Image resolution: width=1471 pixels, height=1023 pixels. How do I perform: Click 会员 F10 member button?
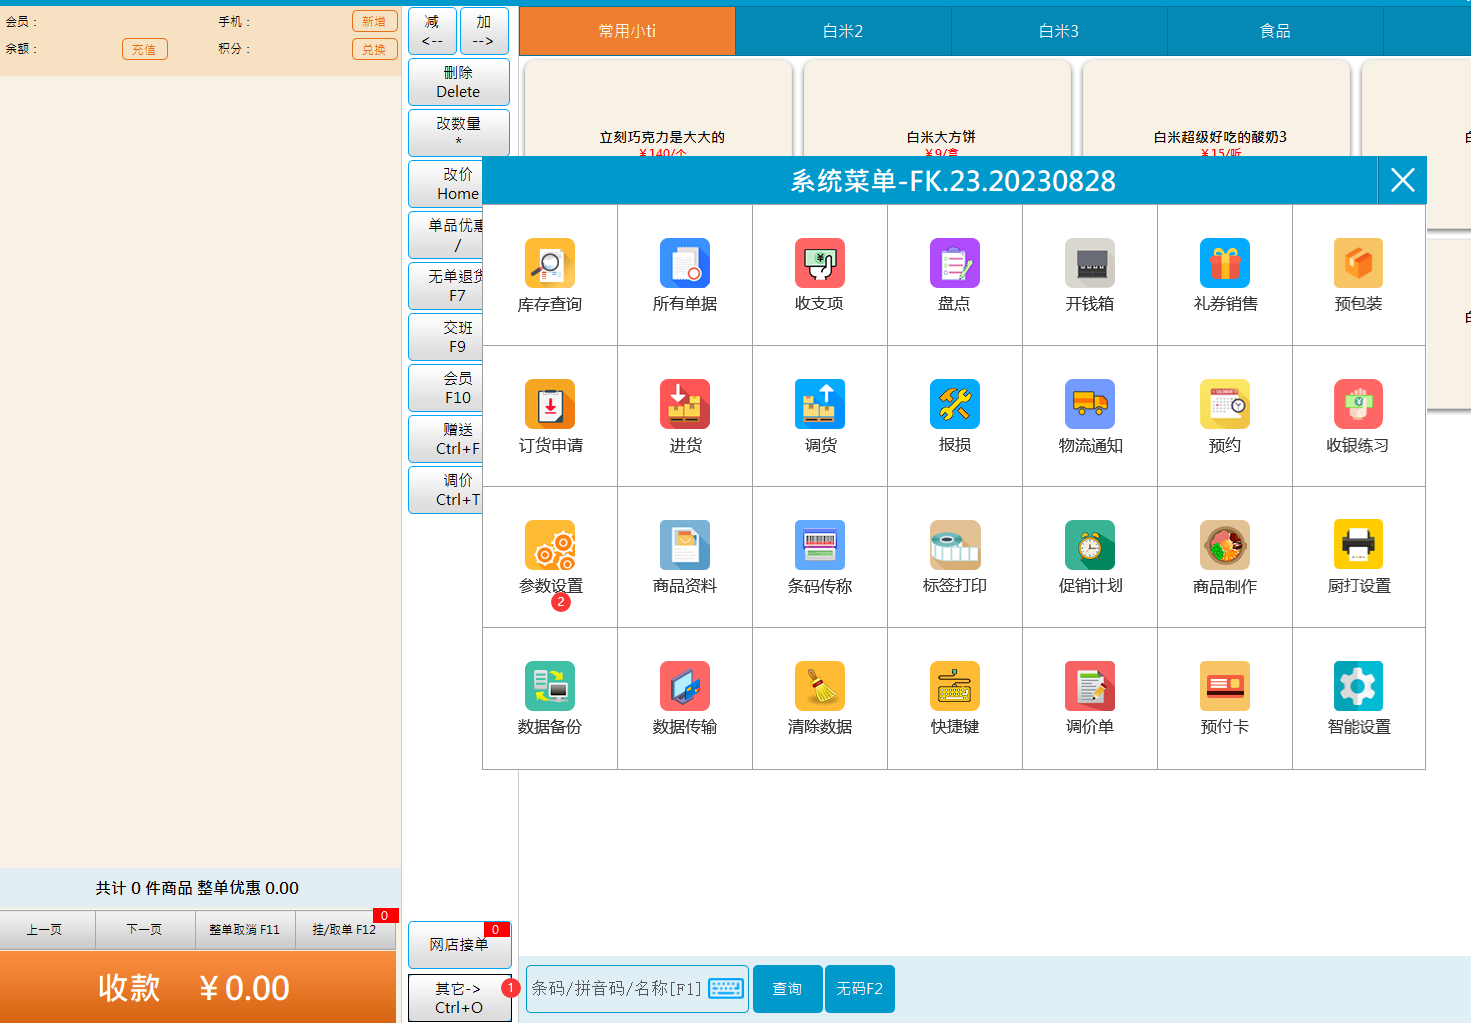pyautogui.click(x=446, y=388)
